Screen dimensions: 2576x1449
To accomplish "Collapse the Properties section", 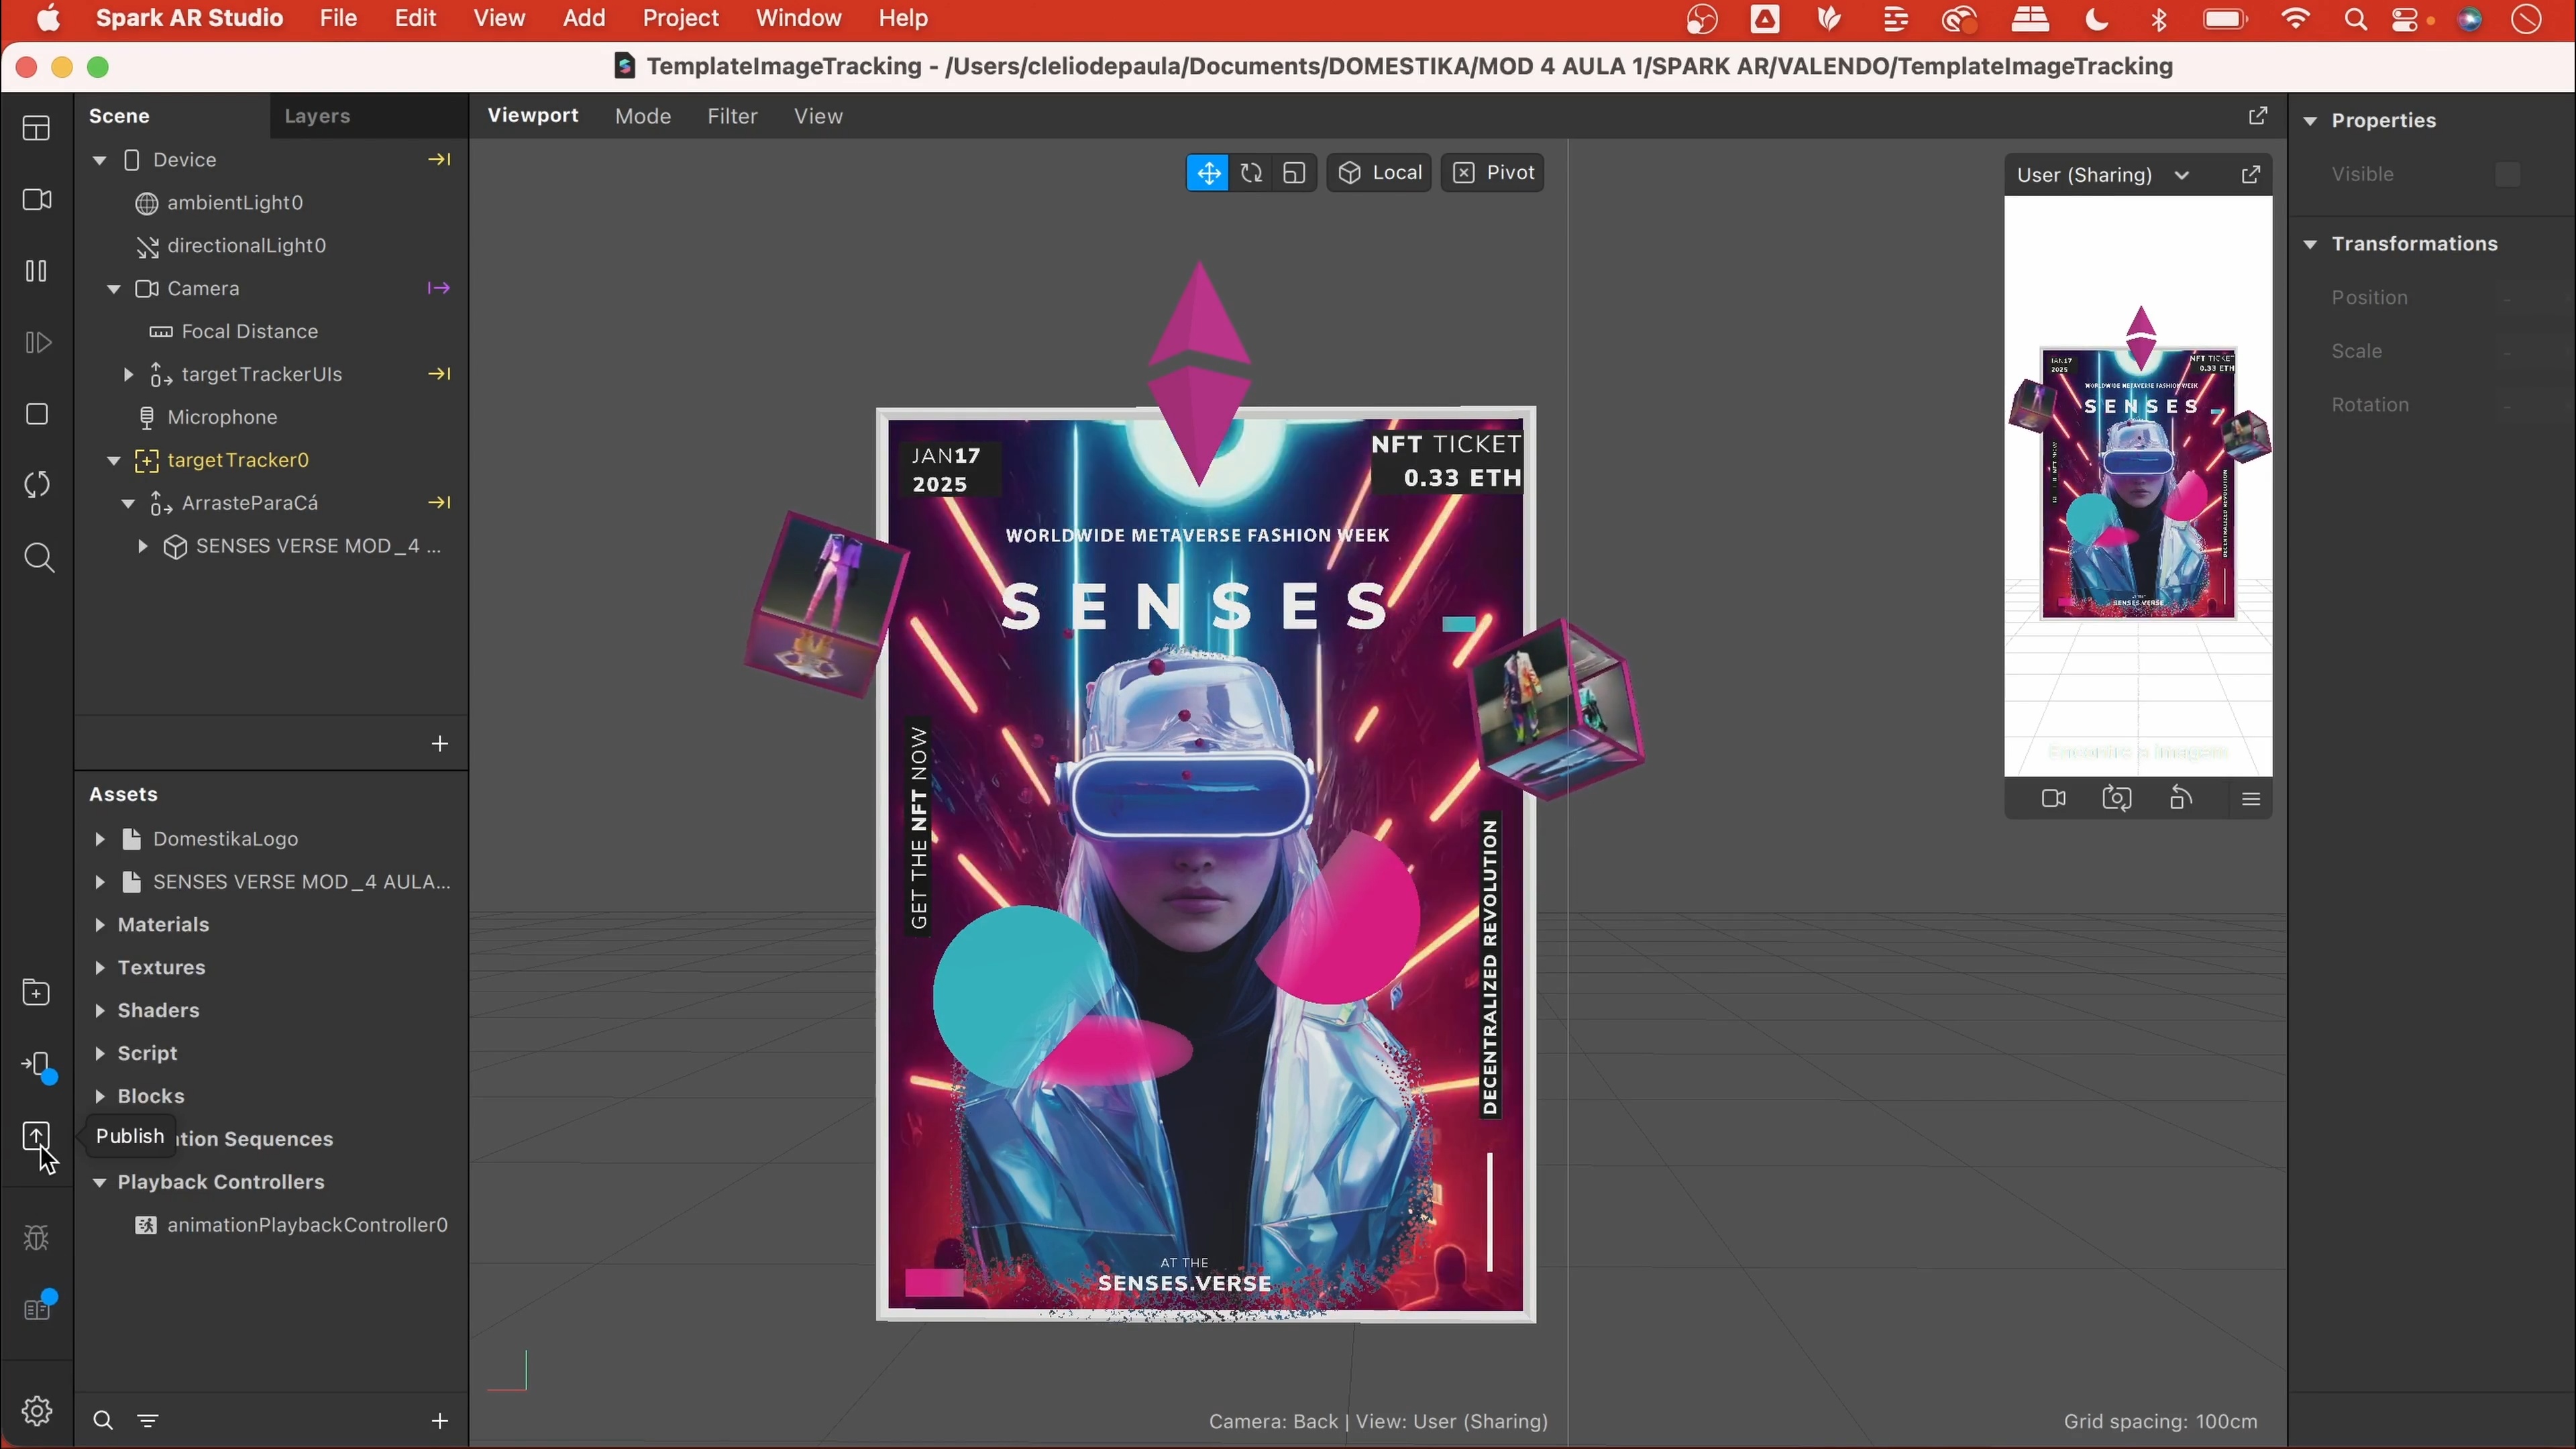I will point(2310,121).
